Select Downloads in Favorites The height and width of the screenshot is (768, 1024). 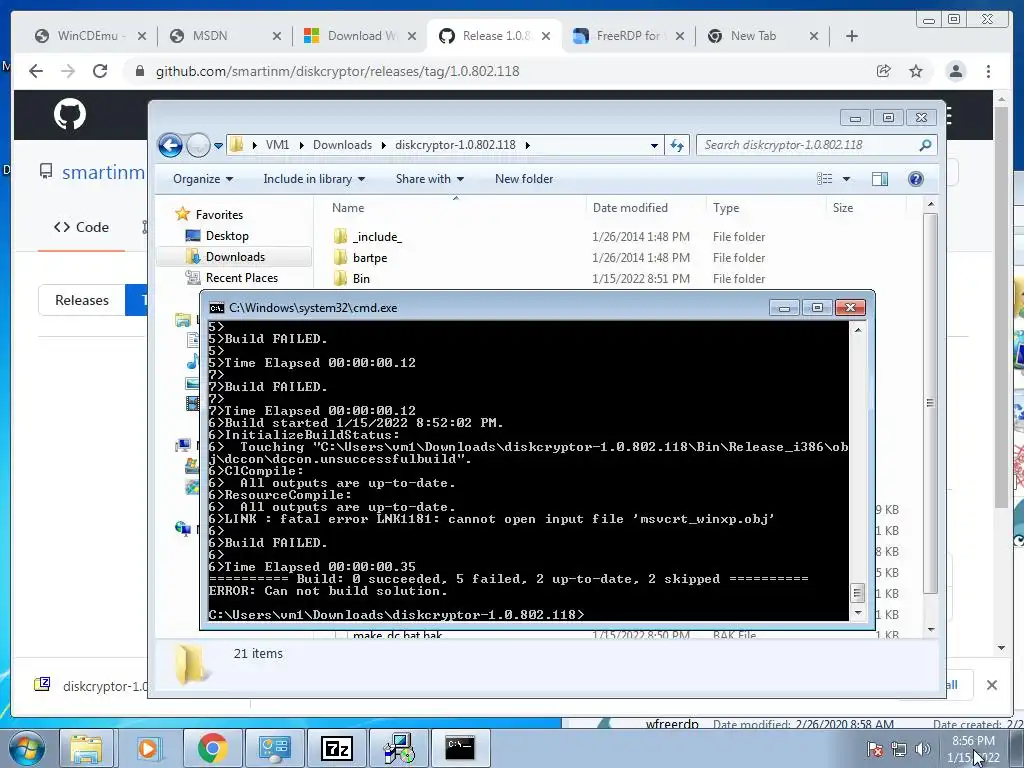[235, 257]
